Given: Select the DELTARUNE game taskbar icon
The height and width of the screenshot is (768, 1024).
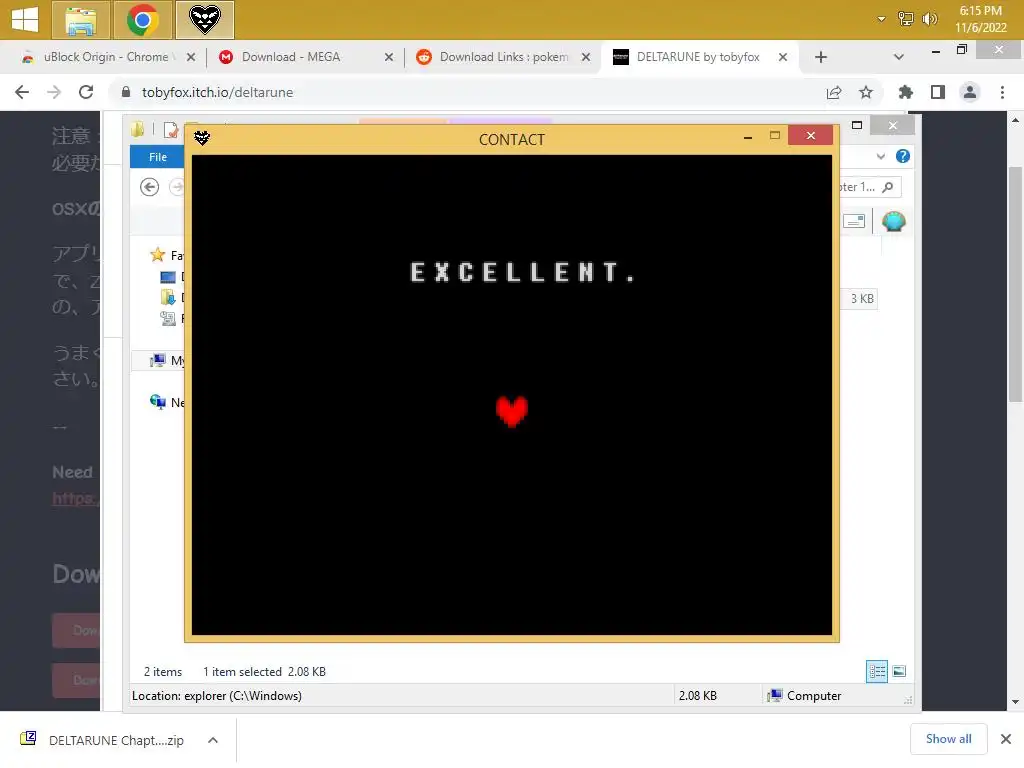Looking at the screenshot, I should (x=204, y=20).
